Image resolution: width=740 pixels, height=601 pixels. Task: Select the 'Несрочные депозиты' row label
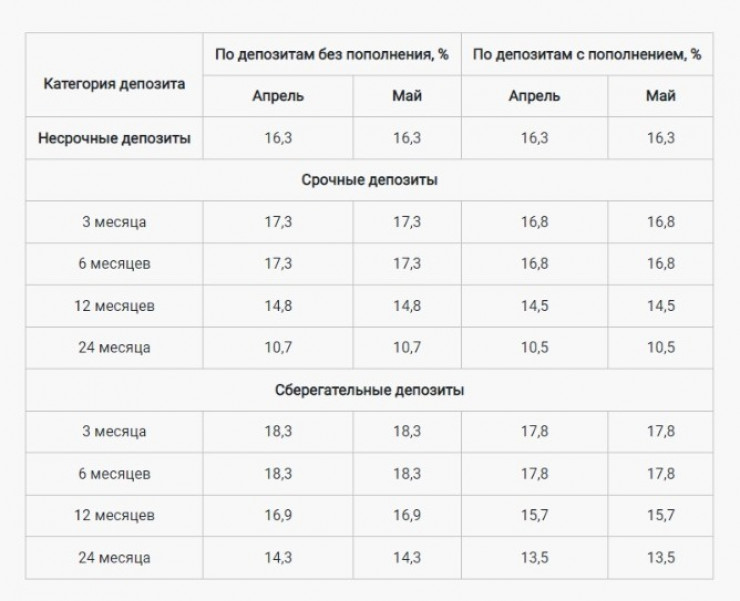point(114,138)
